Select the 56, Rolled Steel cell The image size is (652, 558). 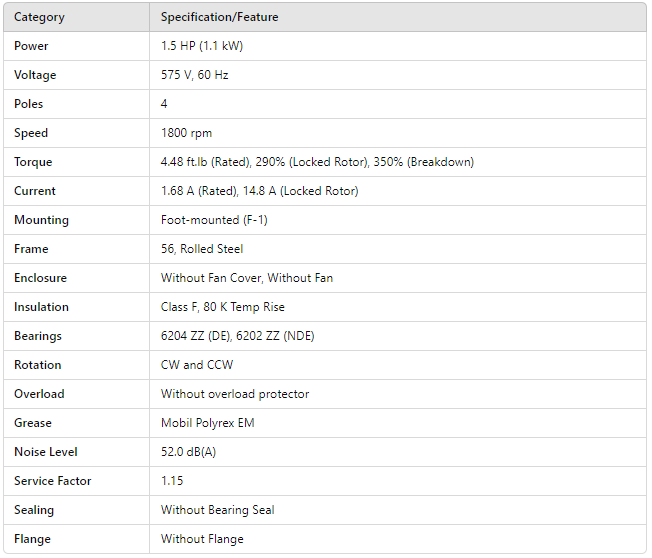tap(202, 249)
